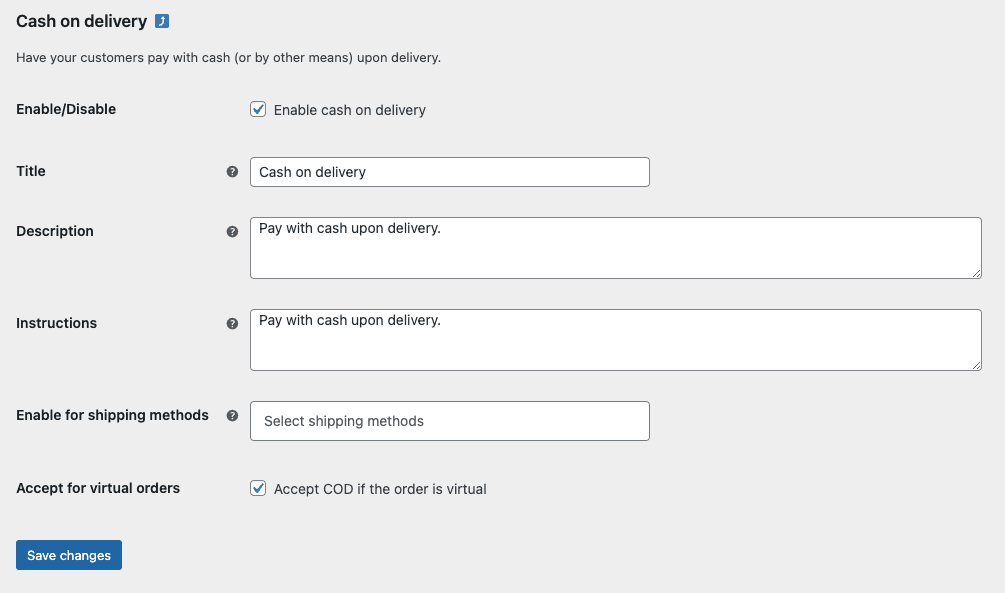The width and height of the screenshot is (1005, 593).
Task: Uncheck Enable cash on delivery
Action: click(258, 110)
